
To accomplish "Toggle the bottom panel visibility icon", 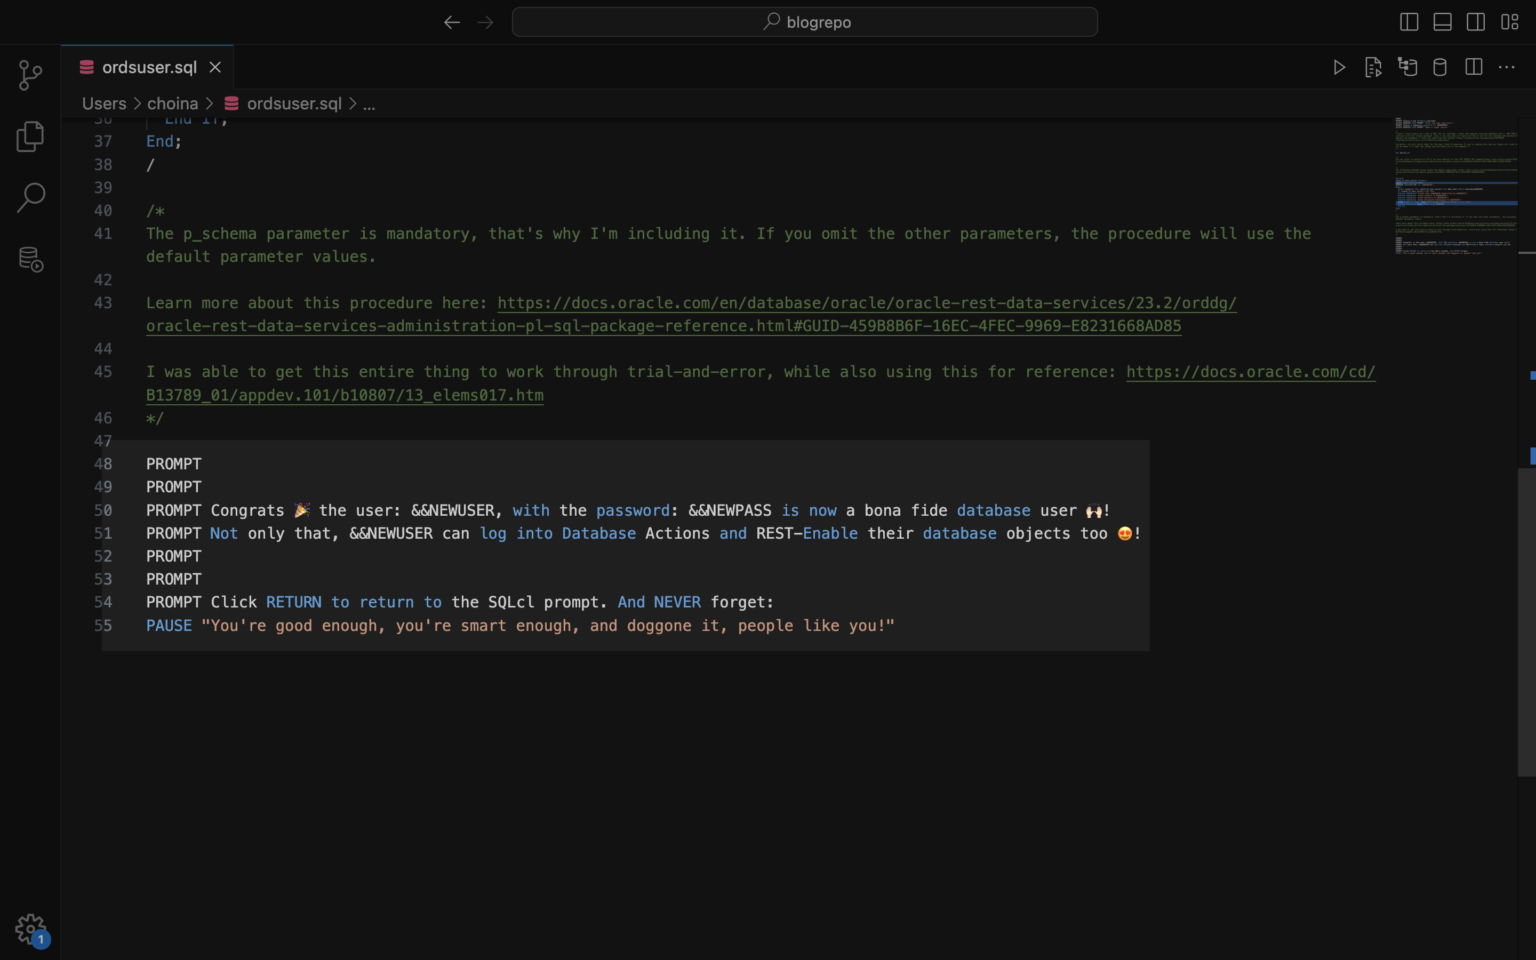I will pyautogui.click(x=1441, y=21).
